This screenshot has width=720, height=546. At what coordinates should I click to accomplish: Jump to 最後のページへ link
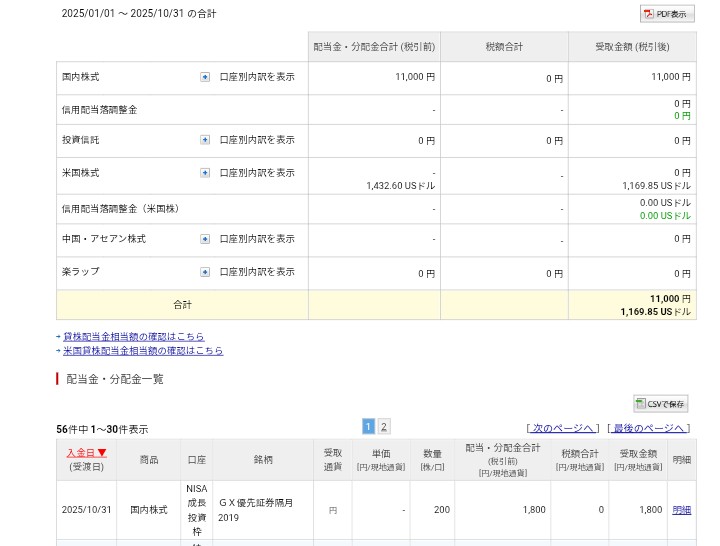[x=649, y=429]
